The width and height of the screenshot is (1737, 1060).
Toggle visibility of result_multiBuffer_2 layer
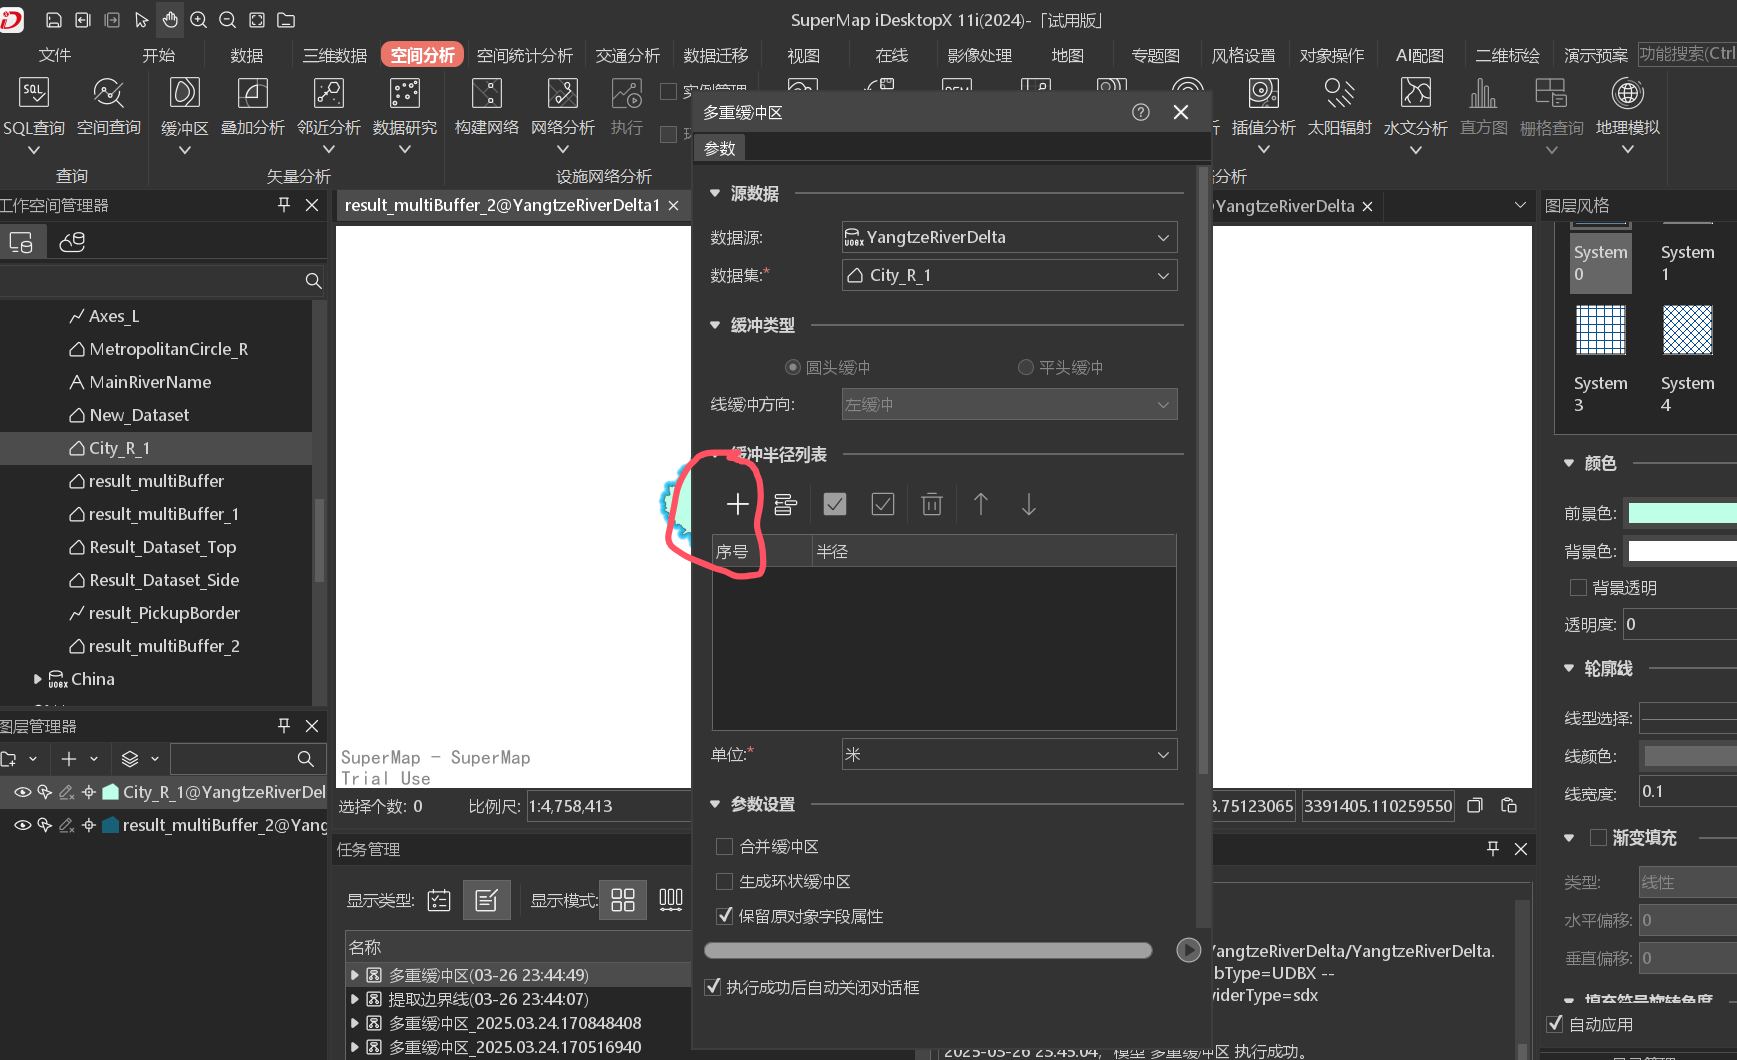(21, 825)
